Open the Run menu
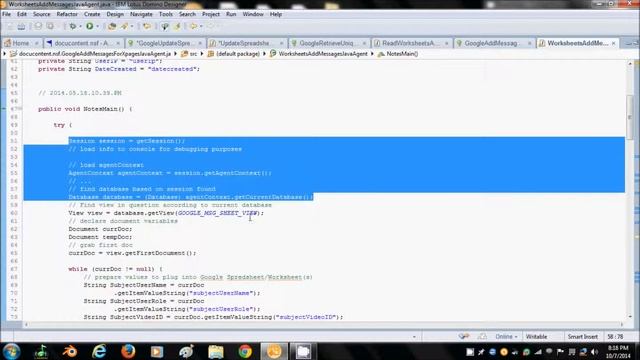Viewport: 640px width, 360px height. click(231, 14)
